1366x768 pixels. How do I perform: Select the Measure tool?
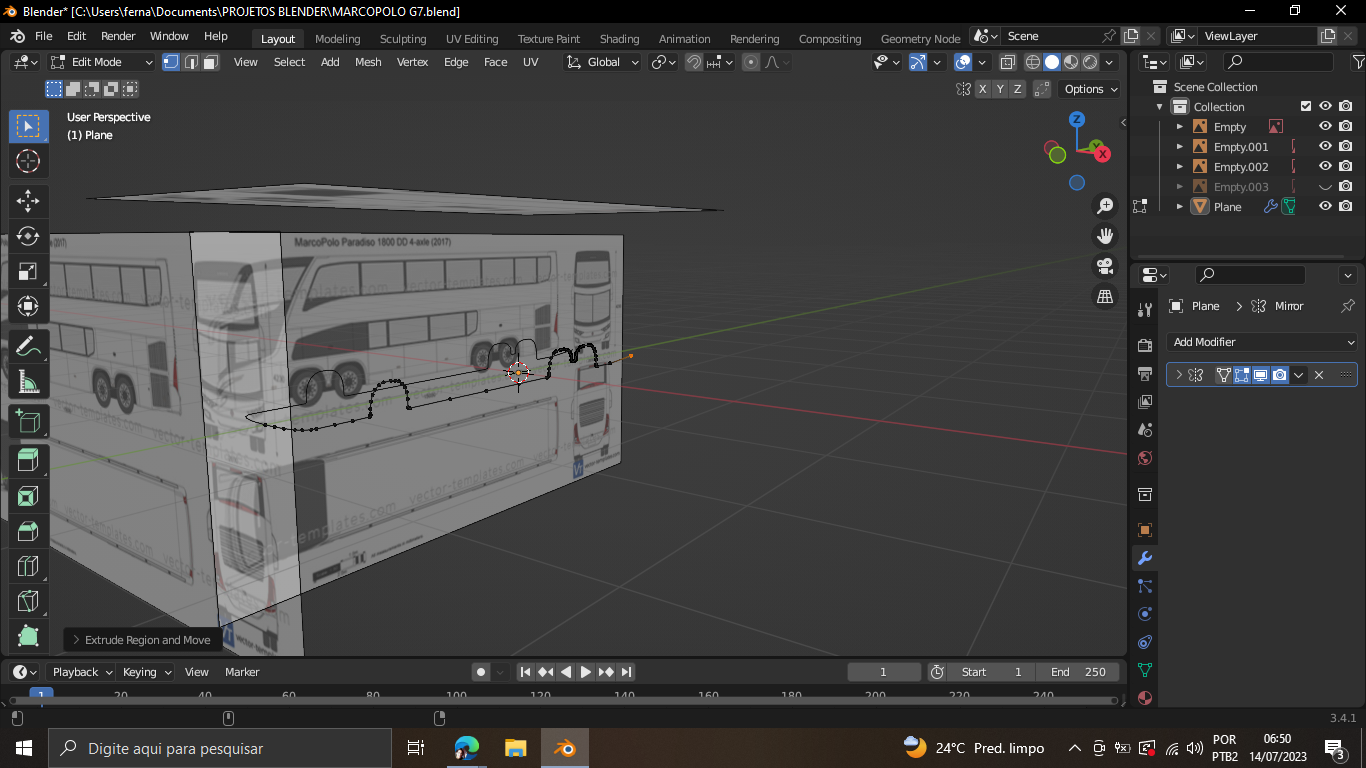(x=28, y=382)
